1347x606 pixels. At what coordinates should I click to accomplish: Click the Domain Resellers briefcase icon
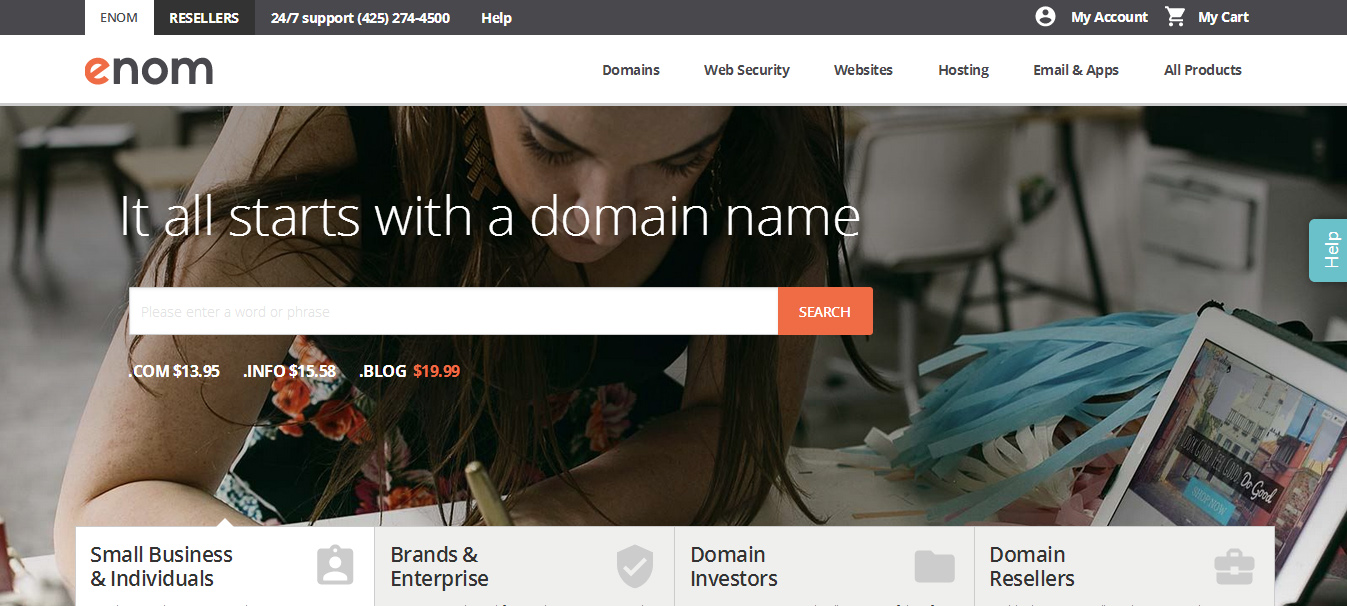tap(1234, 567)
